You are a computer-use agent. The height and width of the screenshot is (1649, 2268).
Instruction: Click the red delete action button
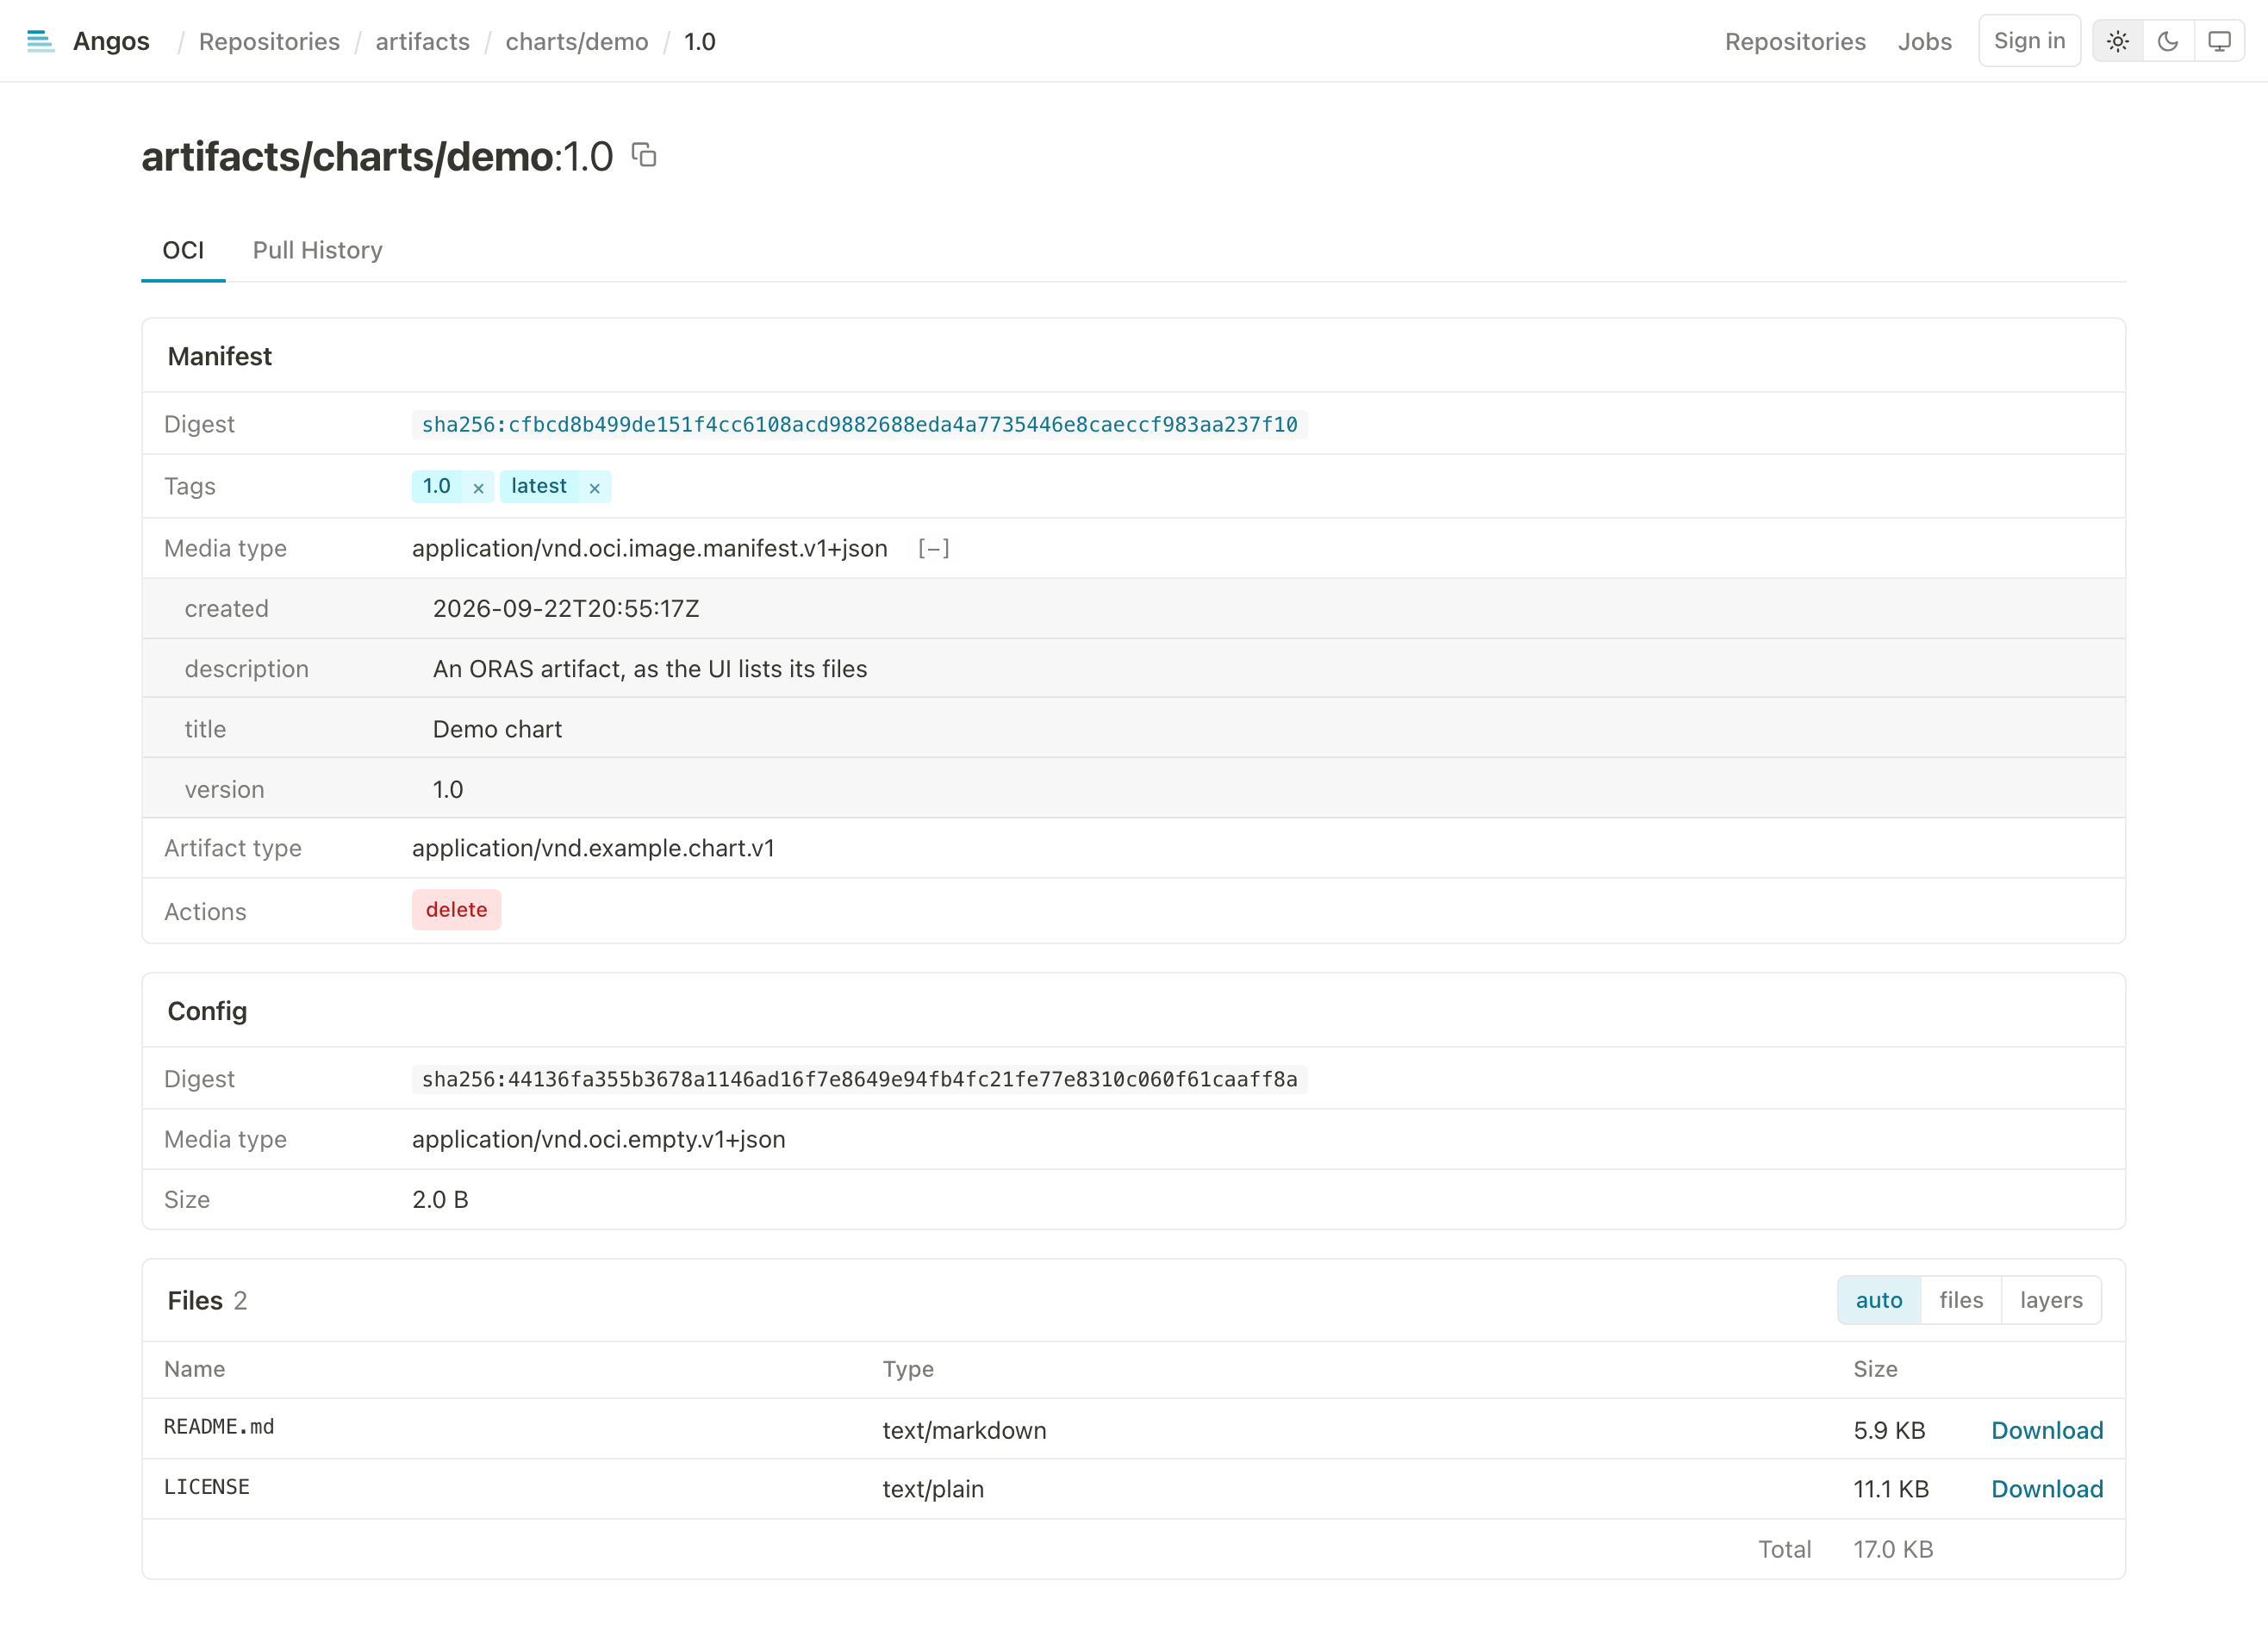pyautogui.click(x=456, y=910)
